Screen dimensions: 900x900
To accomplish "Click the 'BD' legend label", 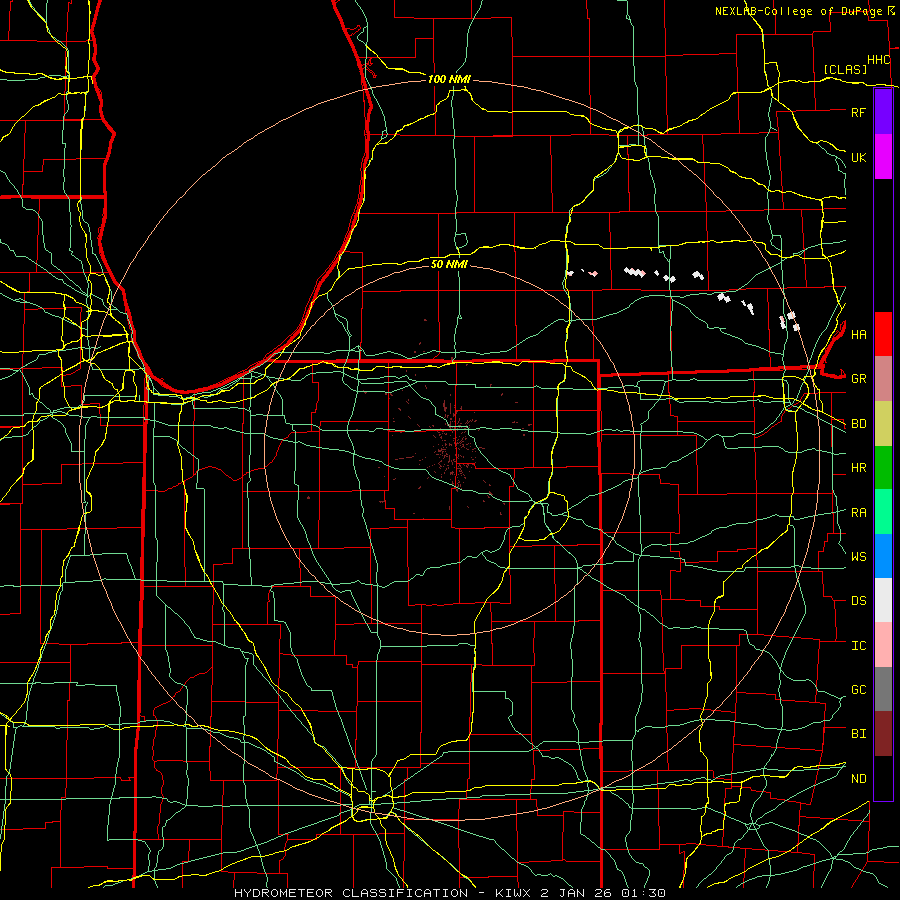I will click(858, 424).
